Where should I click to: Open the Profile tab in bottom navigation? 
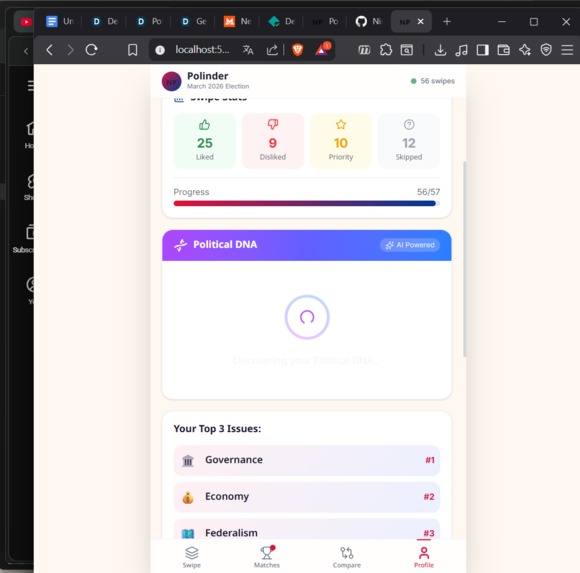[424, 557]
